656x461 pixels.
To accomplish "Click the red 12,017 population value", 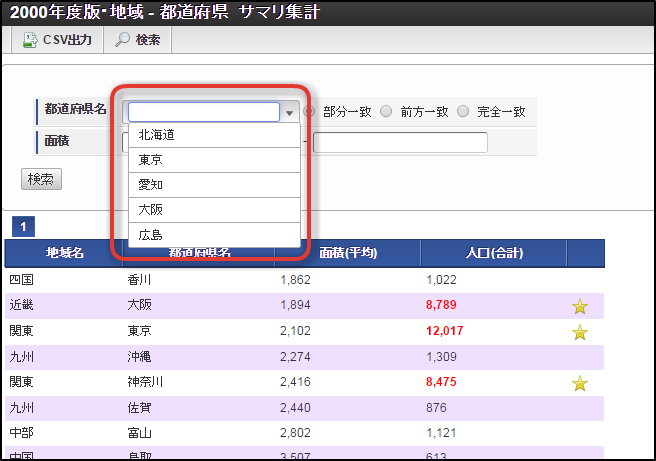I will coord(445,331).
